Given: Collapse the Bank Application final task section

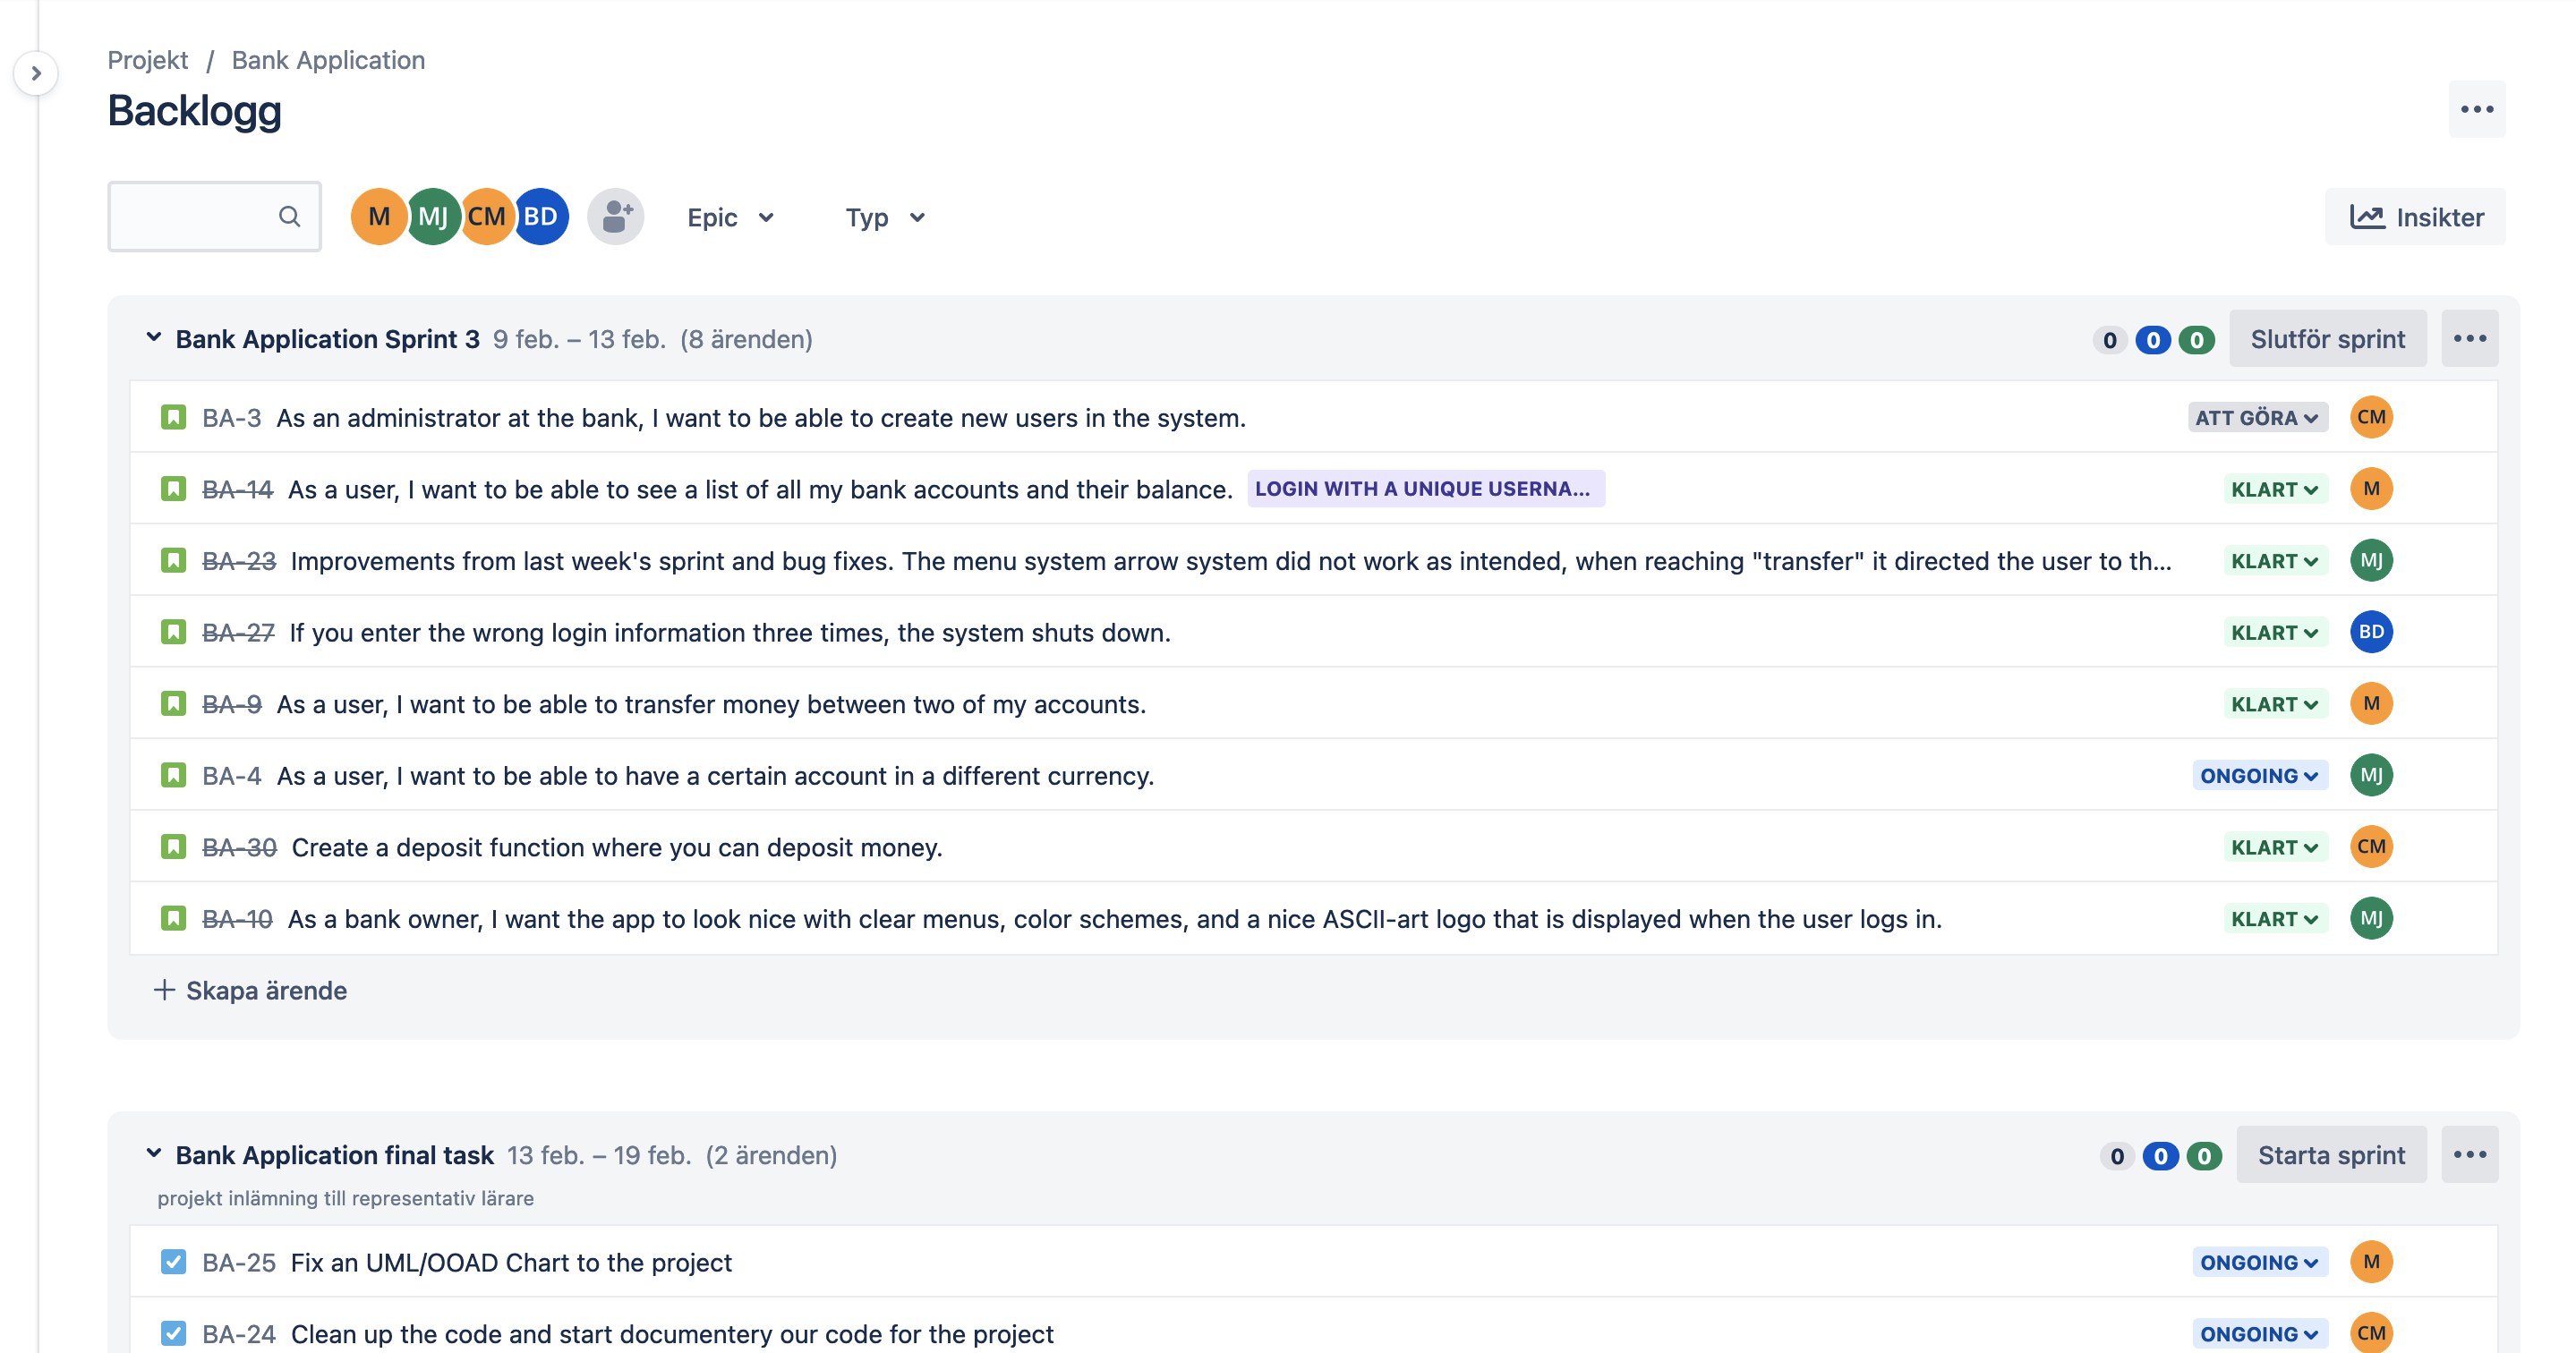Looking at the screenshot, I should click(x=154, y=1154).
